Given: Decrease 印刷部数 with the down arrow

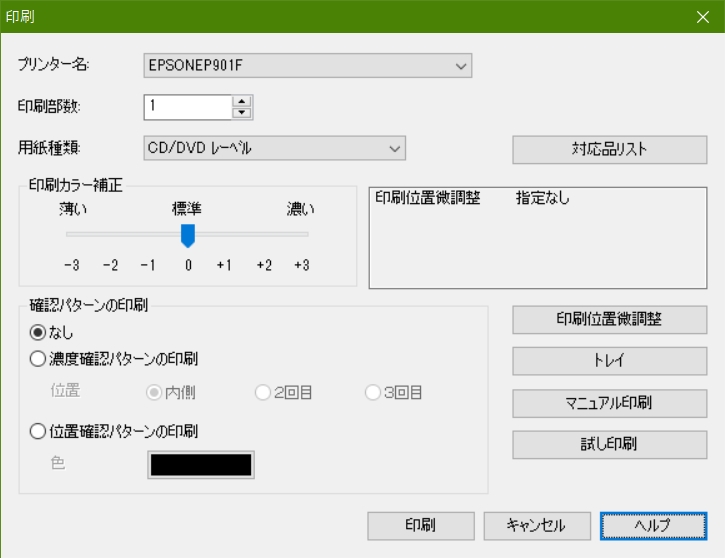Looking at the screenshot, I should [x=242, y=113].
